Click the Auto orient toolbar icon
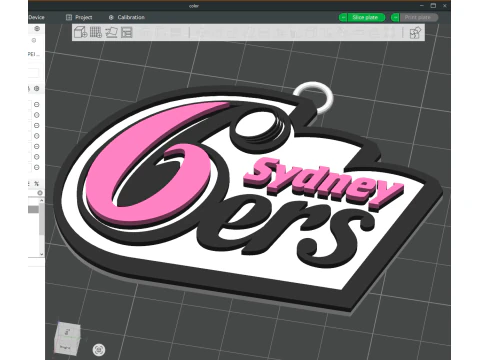 111,32
